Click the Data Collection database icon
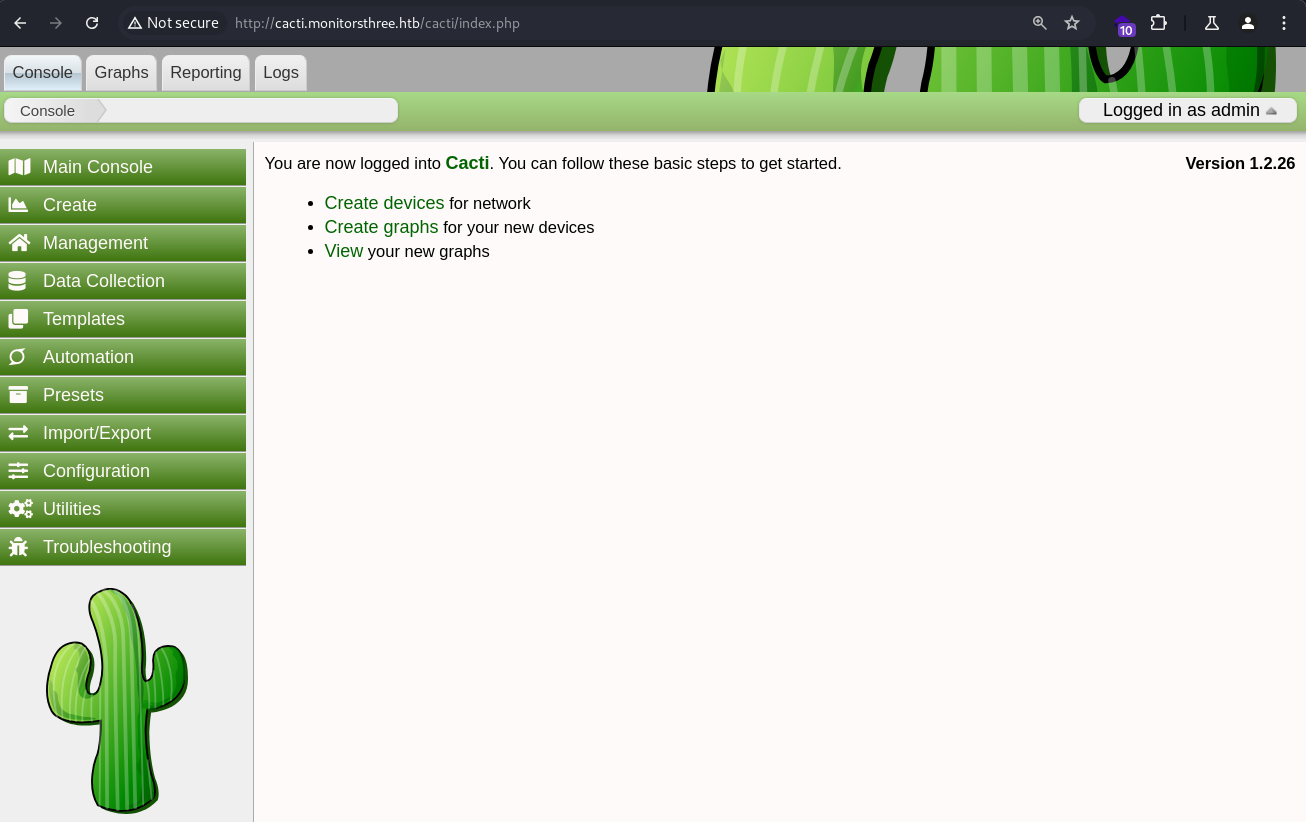1306x822 pixels. coord(17,281)
